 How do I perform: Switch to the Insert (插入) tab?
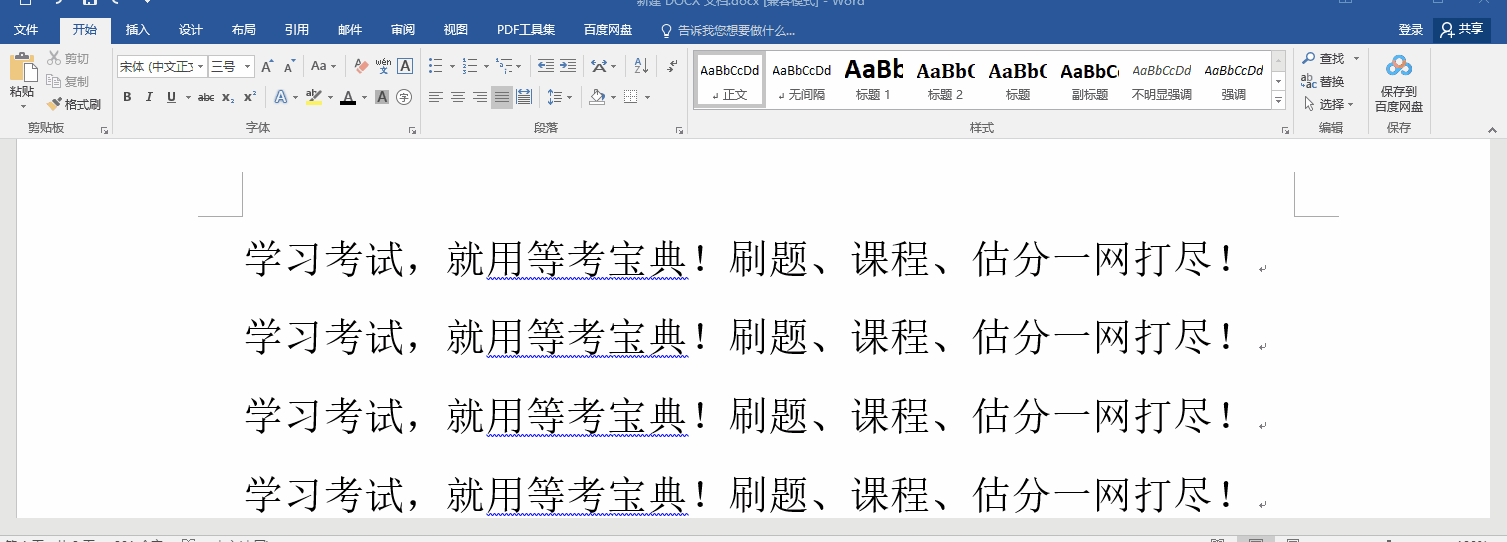coord(138,30)
